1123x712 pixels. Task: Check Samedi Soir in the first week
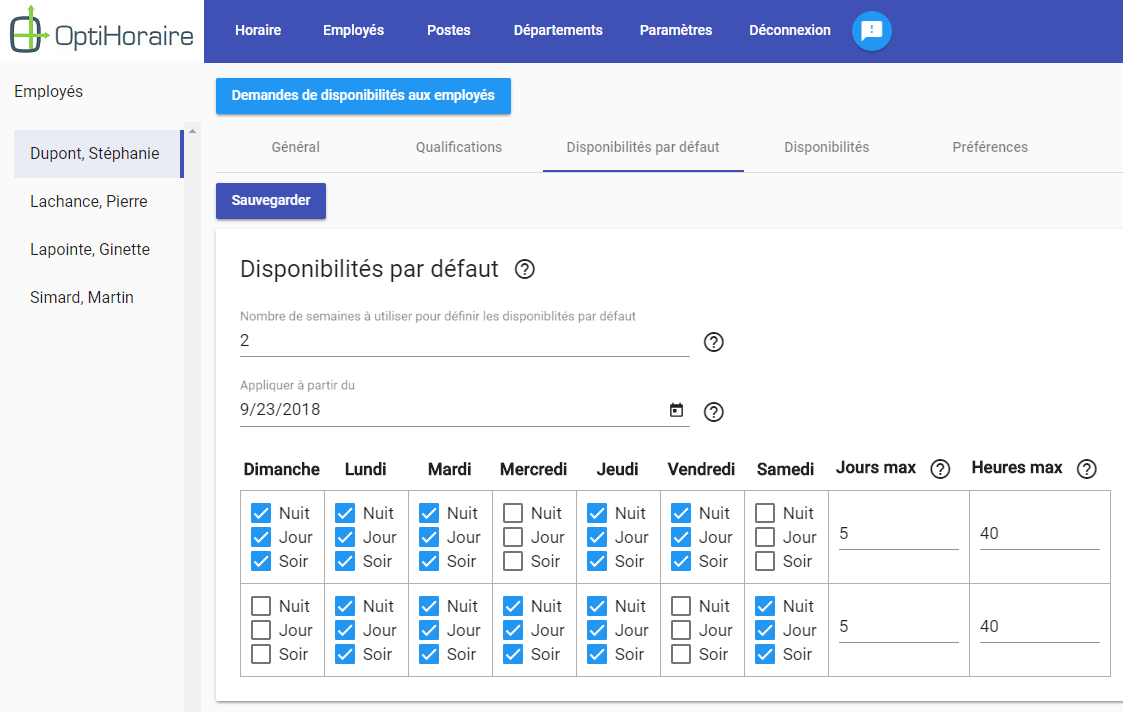765,561
